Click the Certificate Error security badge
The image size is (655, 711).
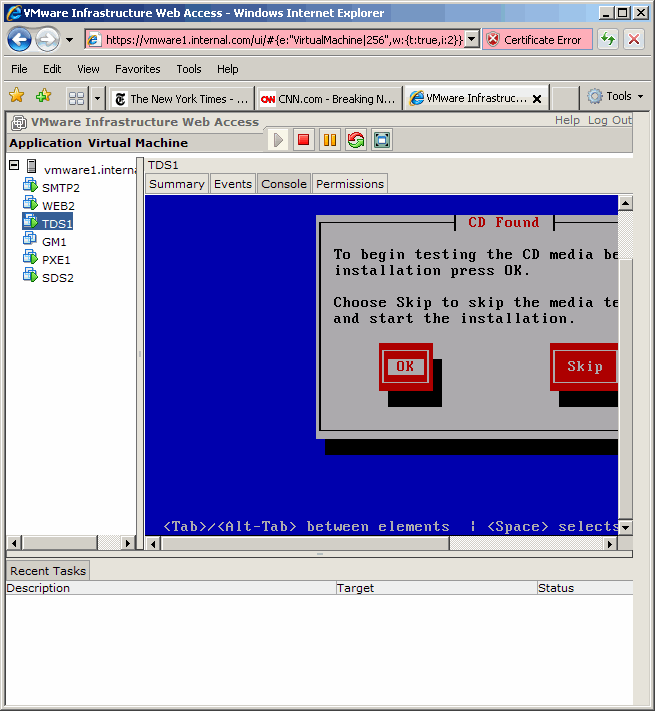coord(534,40)
